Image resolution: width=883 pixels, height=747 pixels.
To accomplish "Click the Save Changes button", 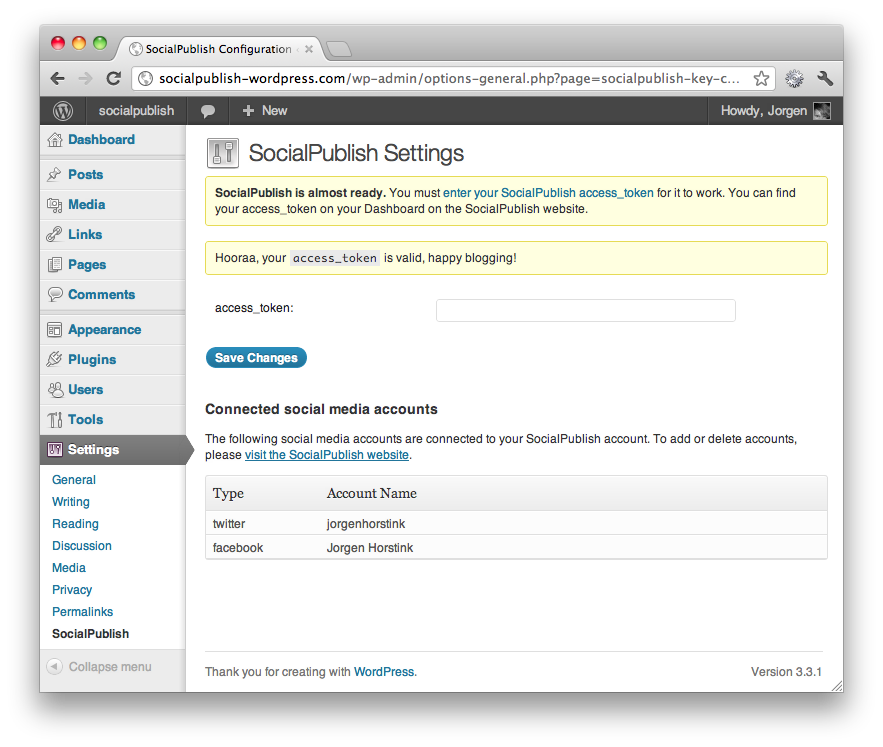I will (256, 358).
